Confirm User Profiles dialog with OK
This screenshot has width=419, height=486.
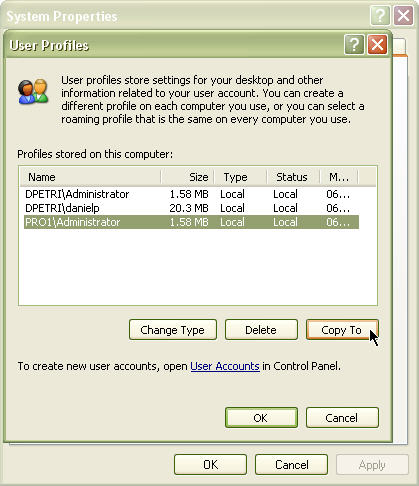[261, 417]
